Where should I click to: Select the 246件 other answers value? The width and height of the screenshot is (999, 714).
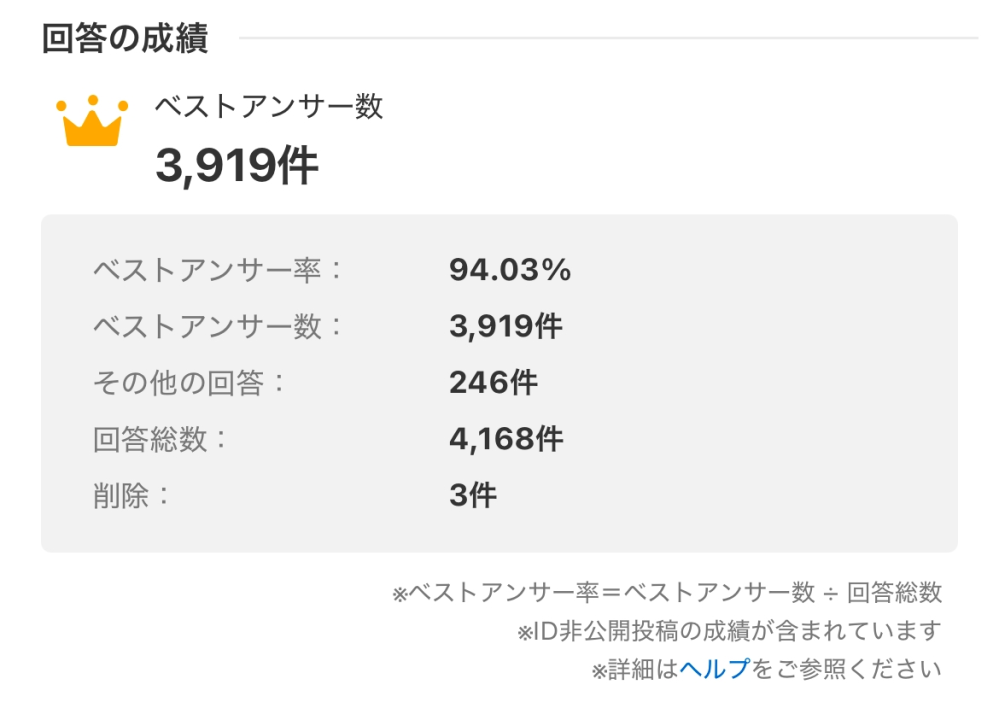[493, 383]
